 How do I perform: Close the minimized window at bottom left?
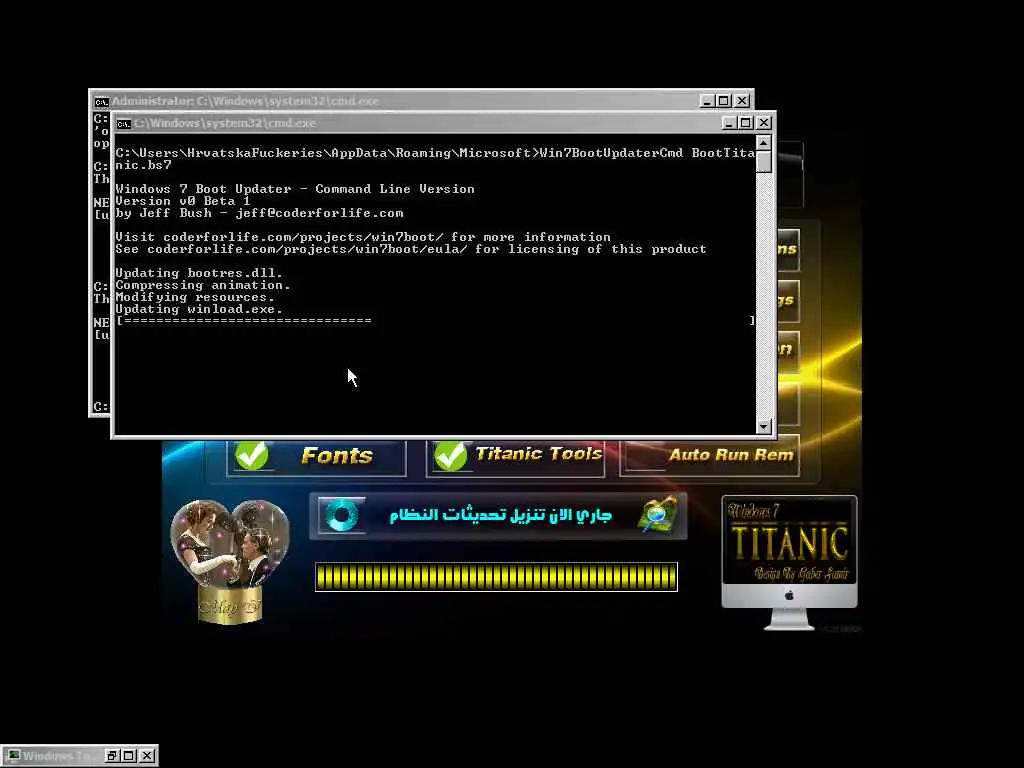(x=148, y=756)
